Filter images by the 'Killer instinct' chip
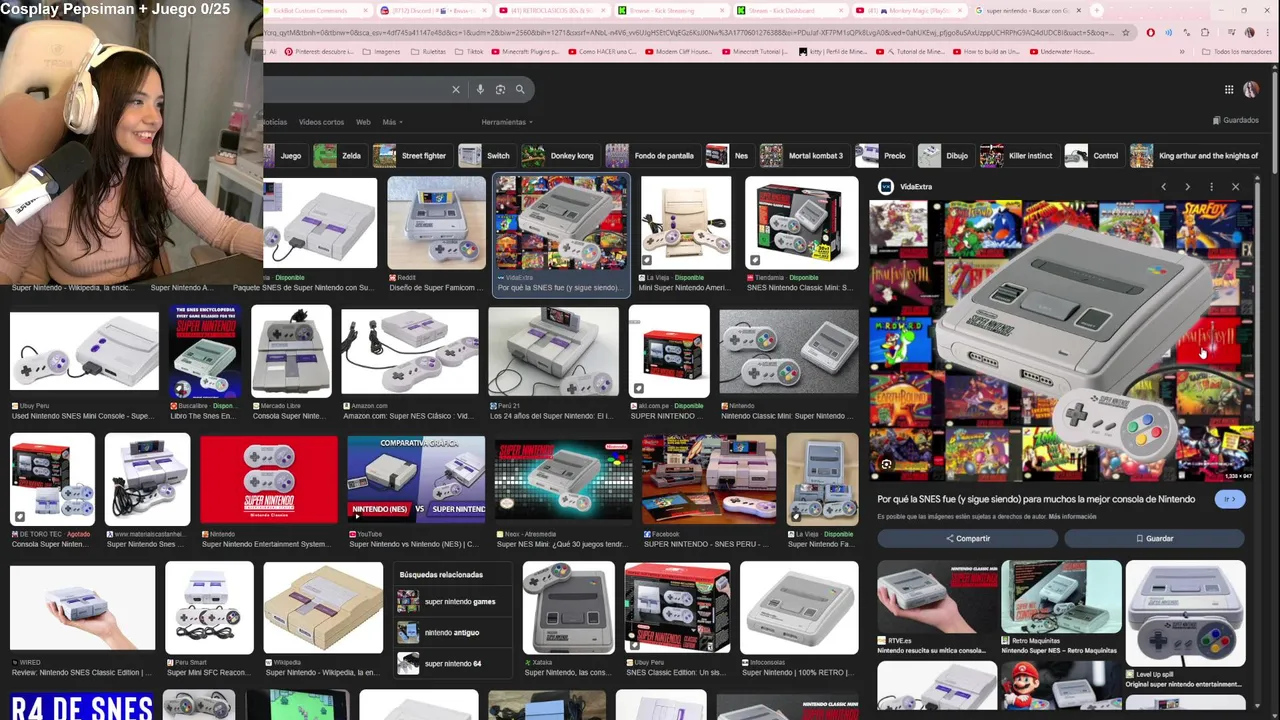 coord(1018,156)
